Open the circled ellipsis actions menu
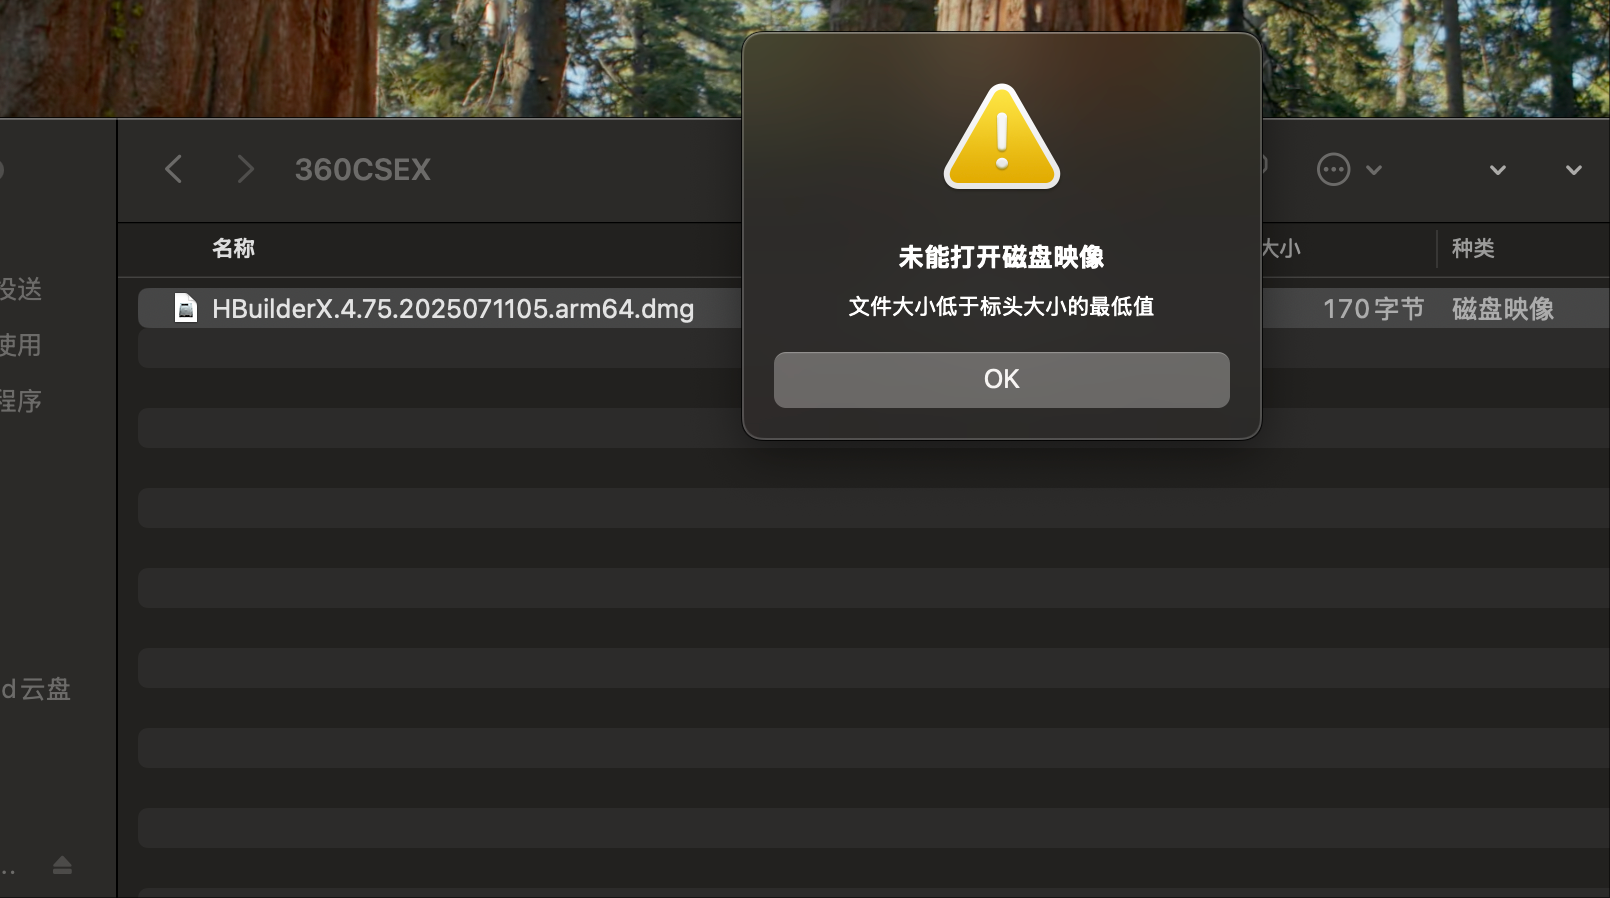1610x898 pixels. pyautogui.click(x=1334, y=170)
